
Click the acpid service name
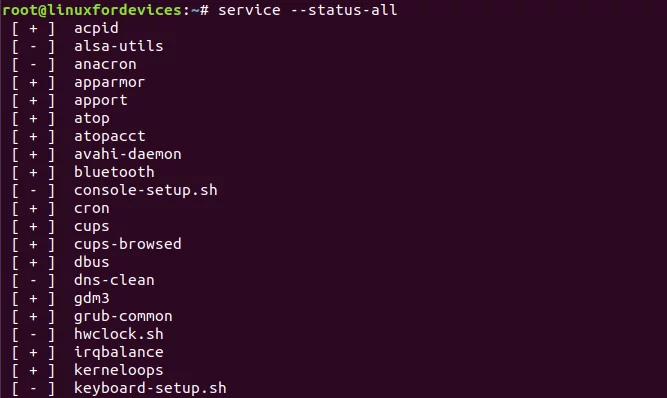96,28
